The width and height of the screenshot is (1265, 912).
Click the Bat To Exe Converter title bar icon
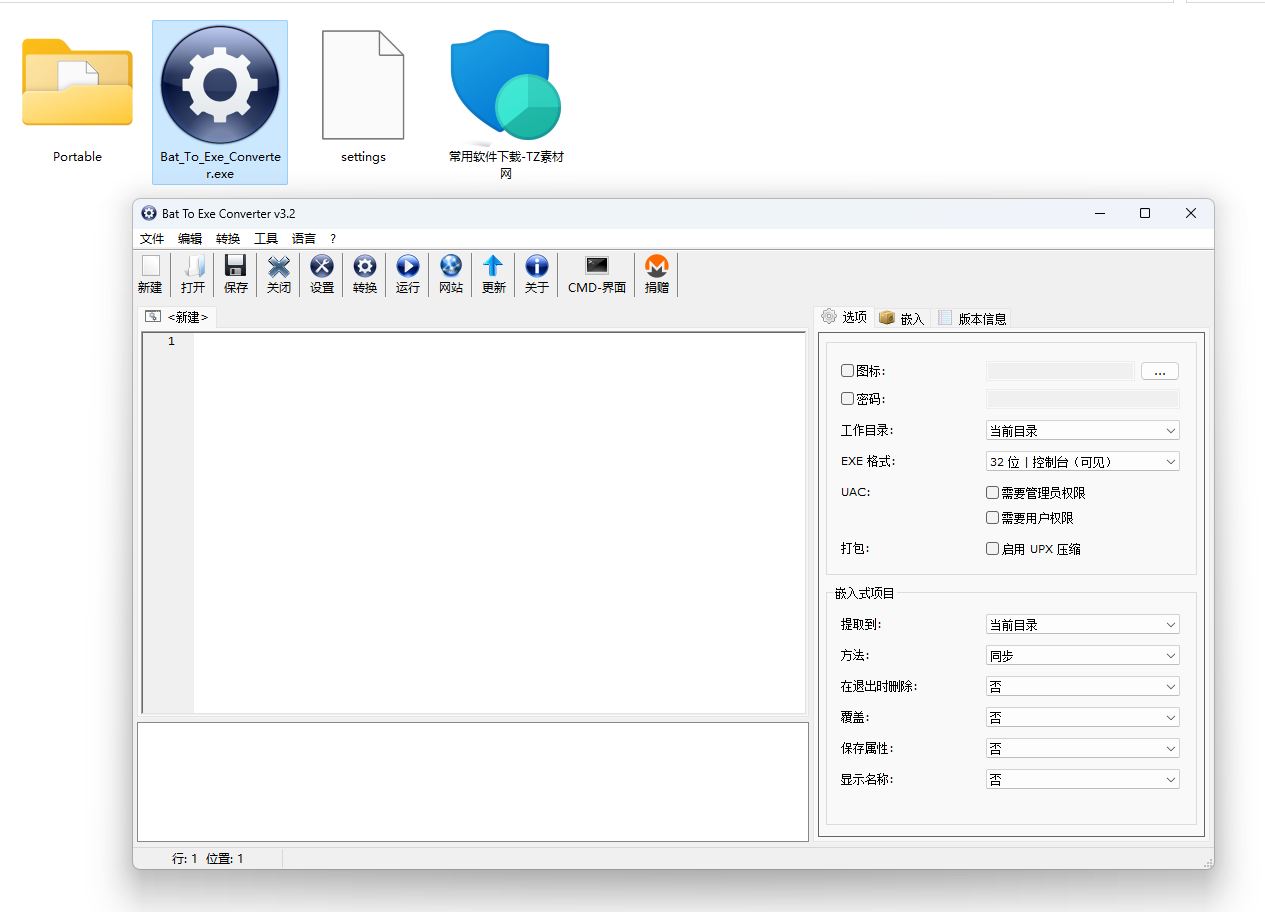(149, 213)
